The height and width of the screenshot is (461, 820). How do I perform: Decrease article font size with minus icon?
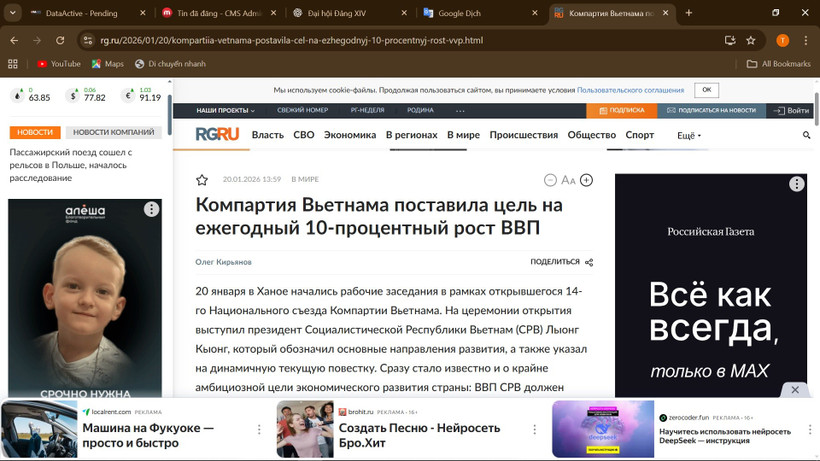point(550,180)
